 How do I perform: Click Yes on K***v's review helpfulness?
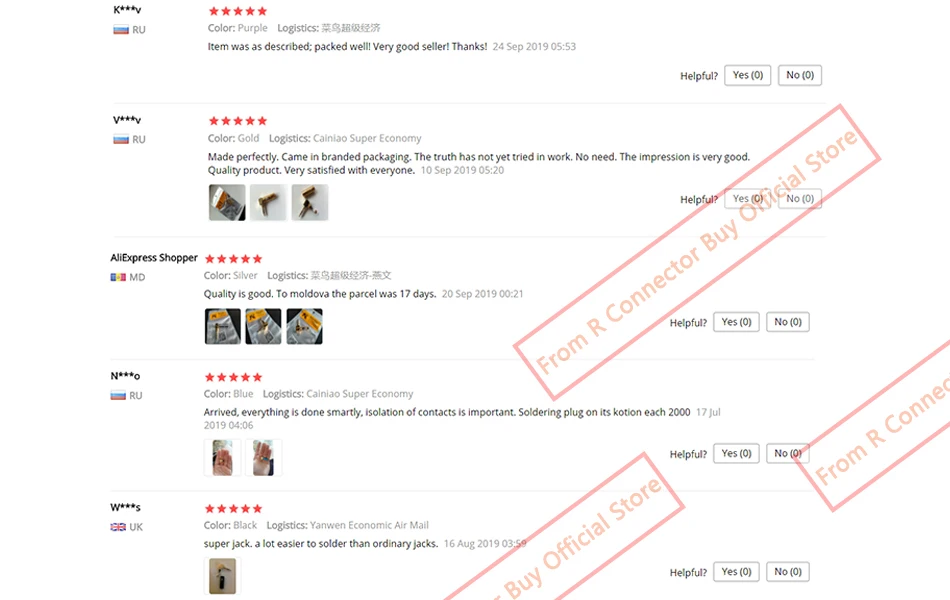click(x=748, y=75)
